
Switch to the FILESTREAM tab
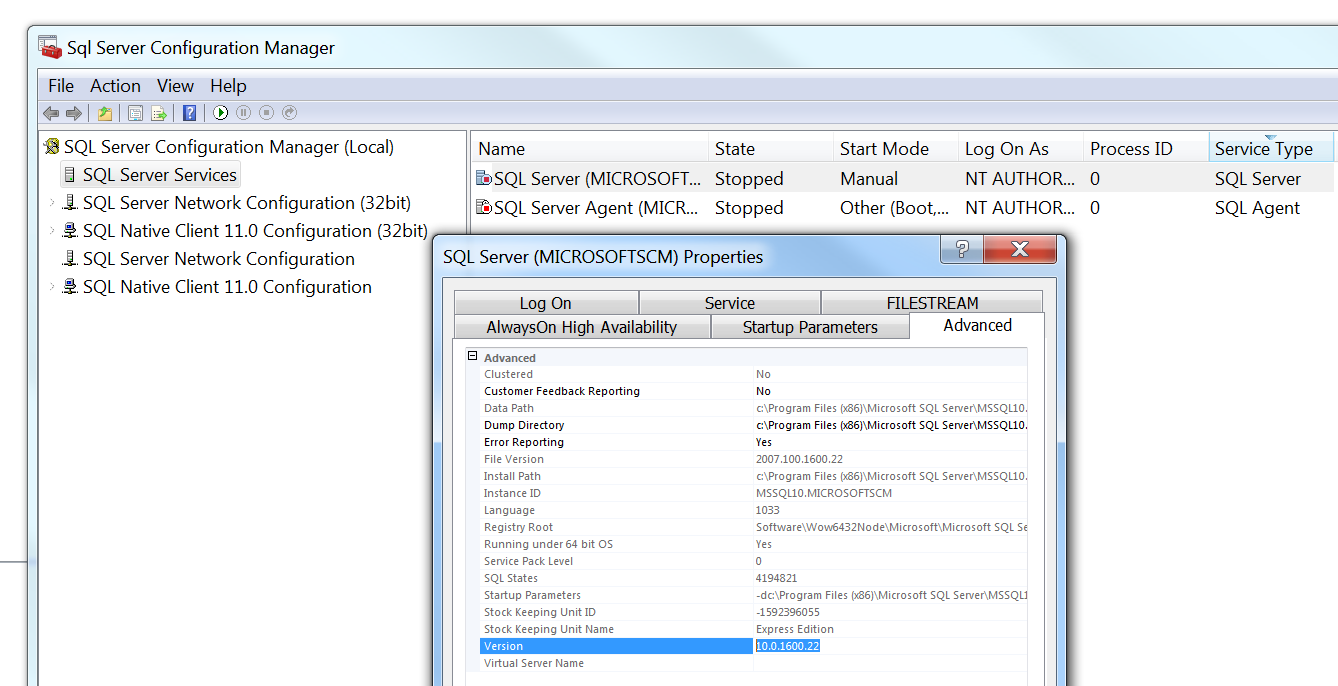[x=932, y=303]
